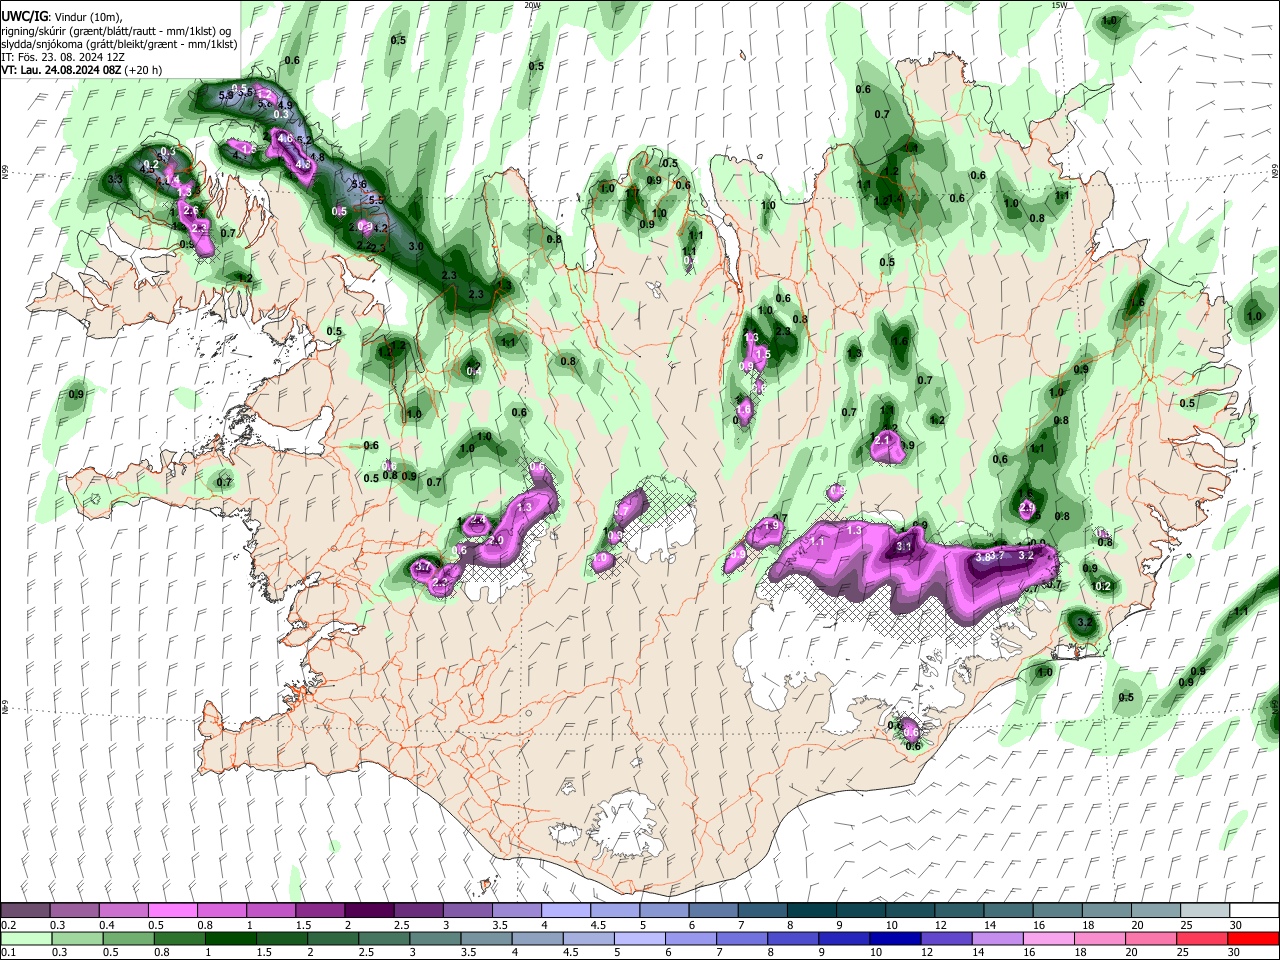Click the '20W' longitude label
The image size is (1280, 960).
click(532, 5)
